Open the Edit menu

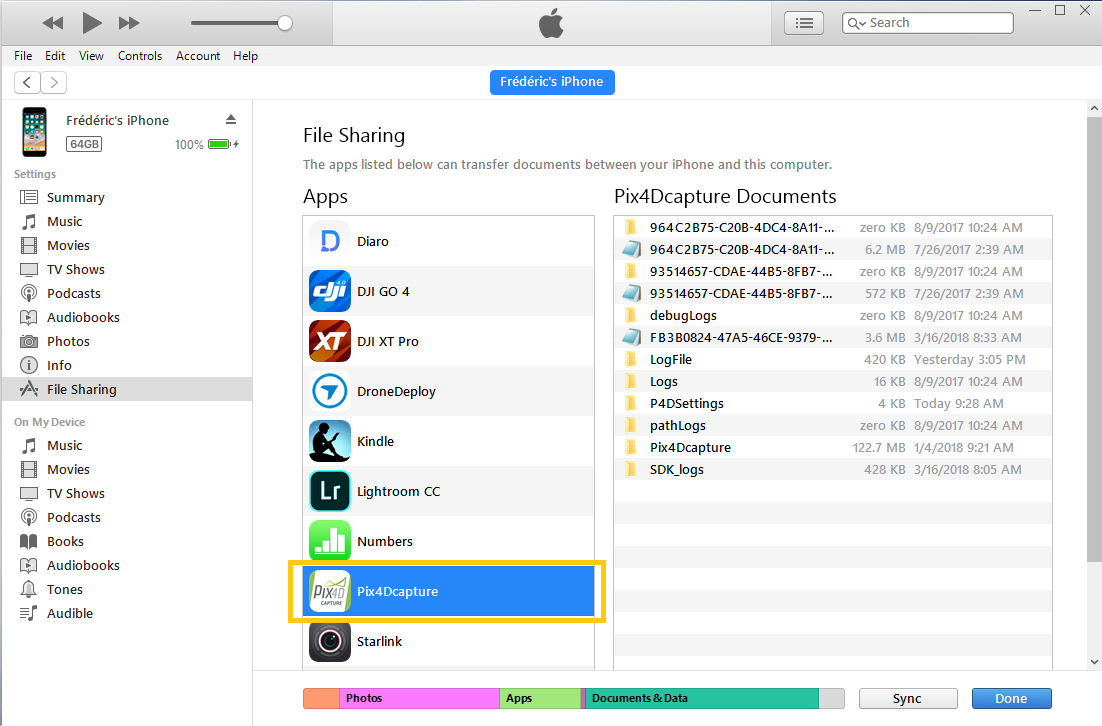(55, 56)
